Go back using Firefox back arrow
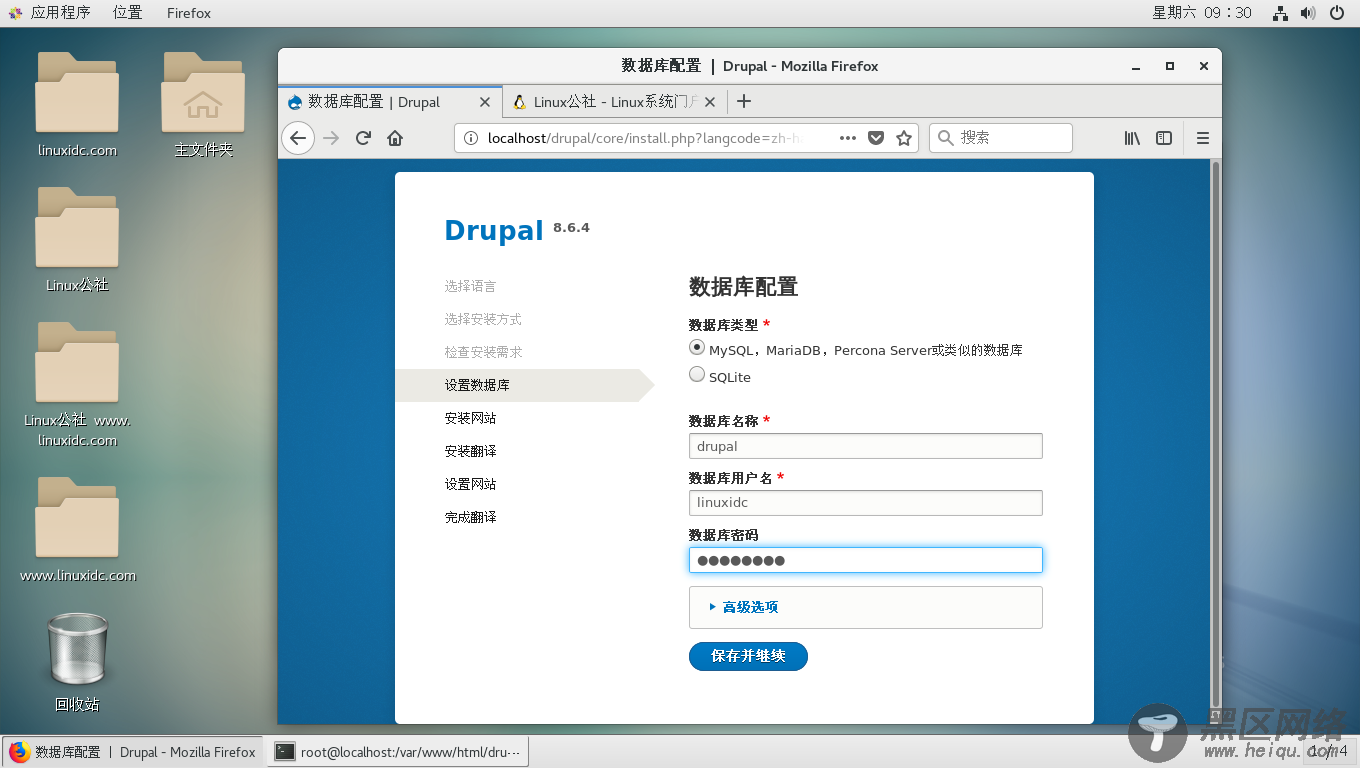The width and height of the screenshot is (1360, 768). pos(298,138)
